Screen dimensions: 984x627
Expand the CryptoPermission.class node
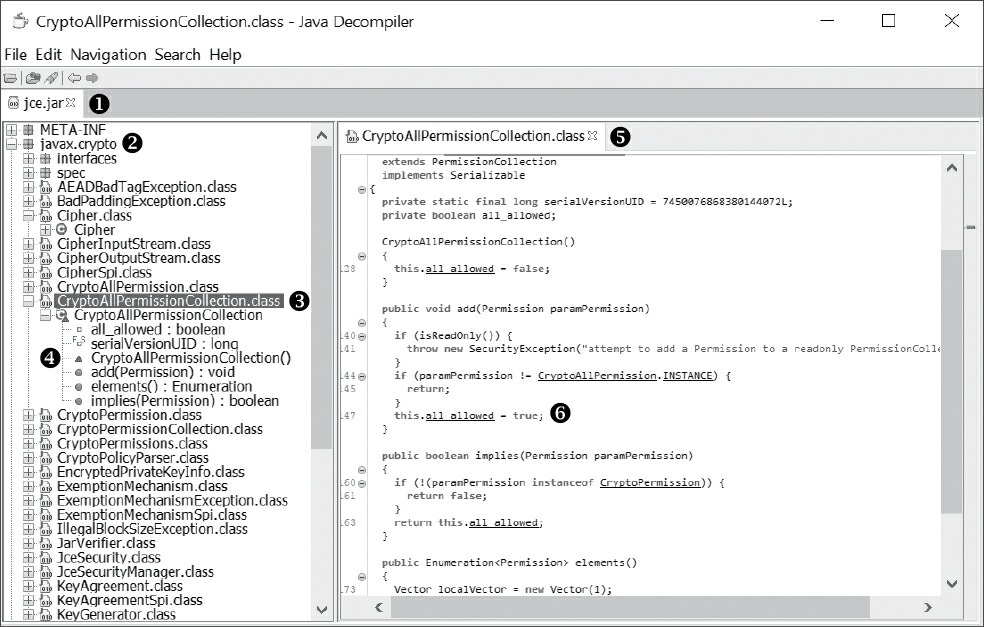click(x=29, y=415)
